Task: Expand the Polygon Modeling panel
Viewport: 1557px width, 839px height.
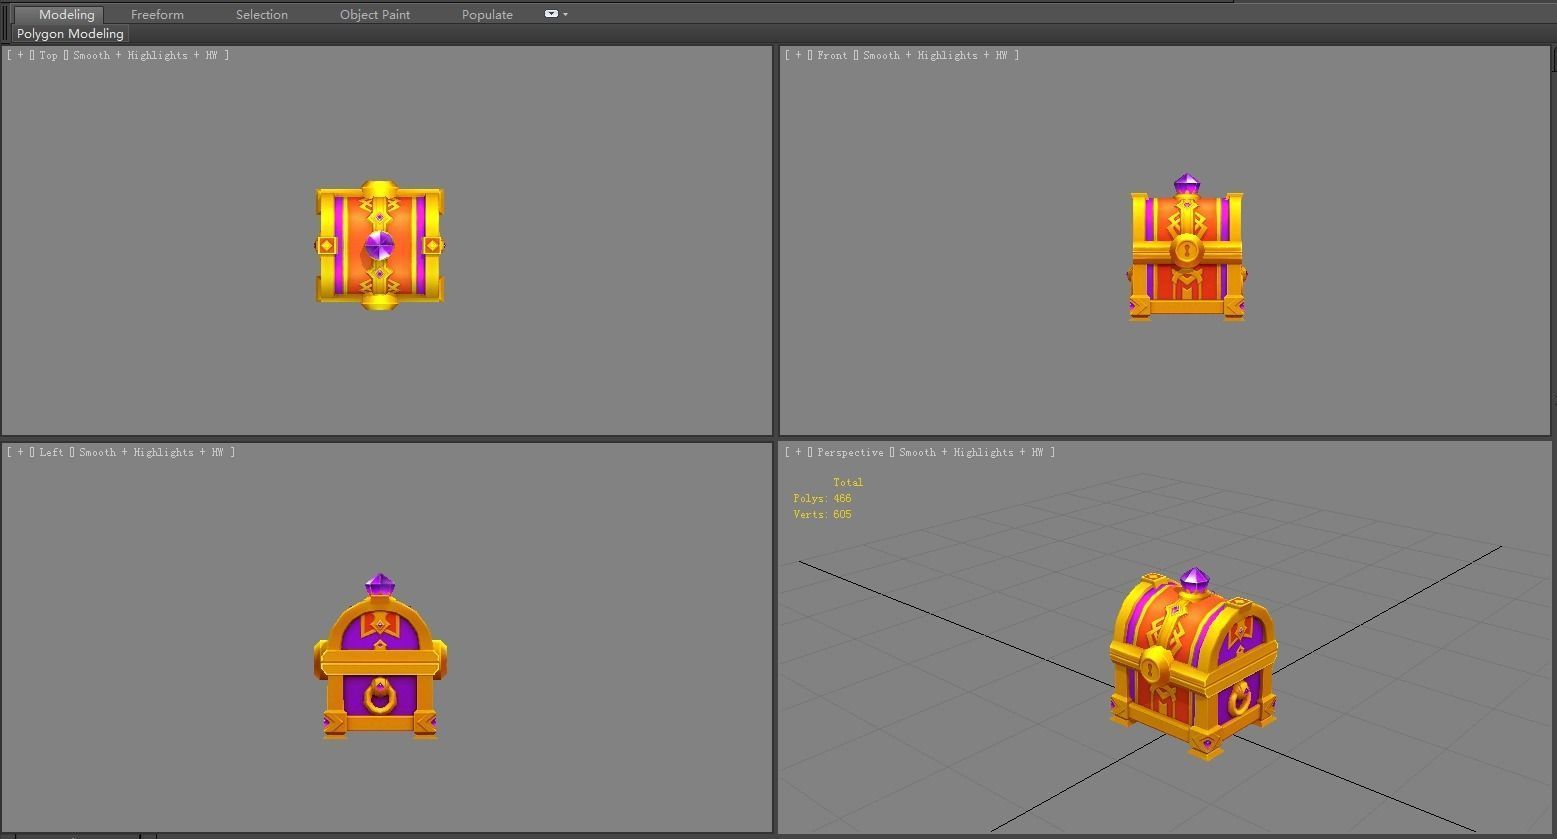Action: click(70, 33)
